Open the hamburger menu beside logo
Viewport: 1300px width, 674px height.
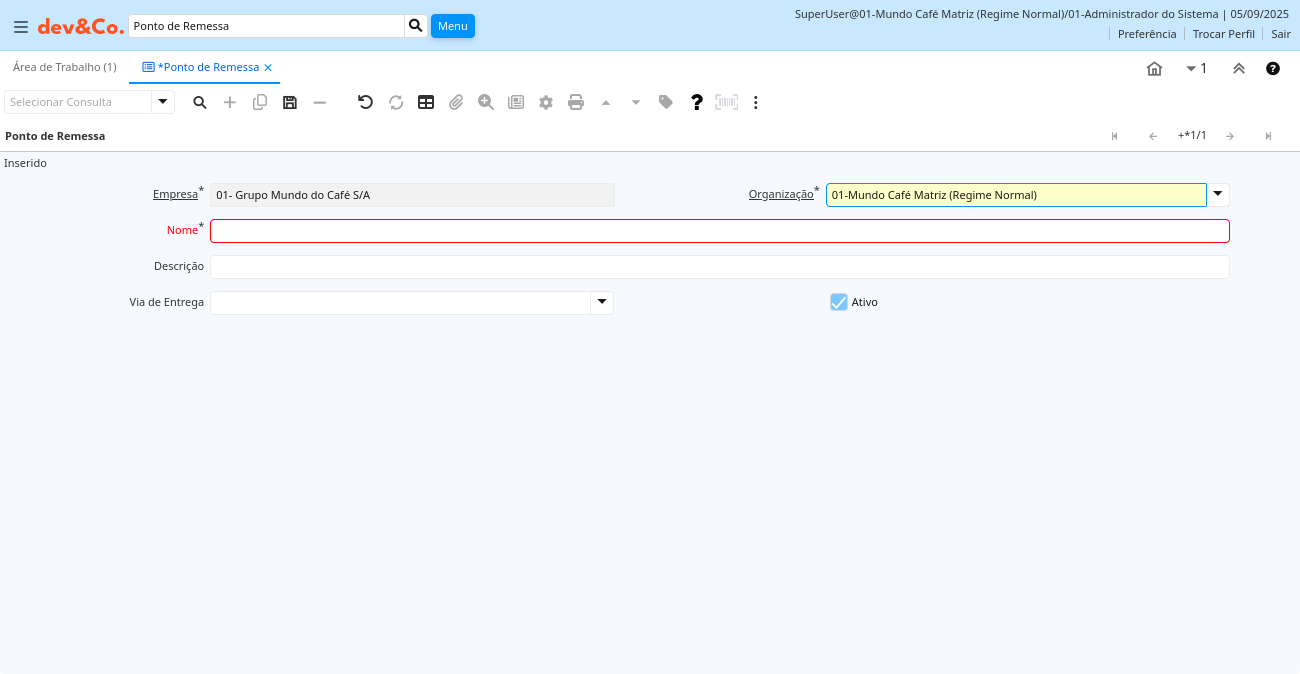(20, 27)
